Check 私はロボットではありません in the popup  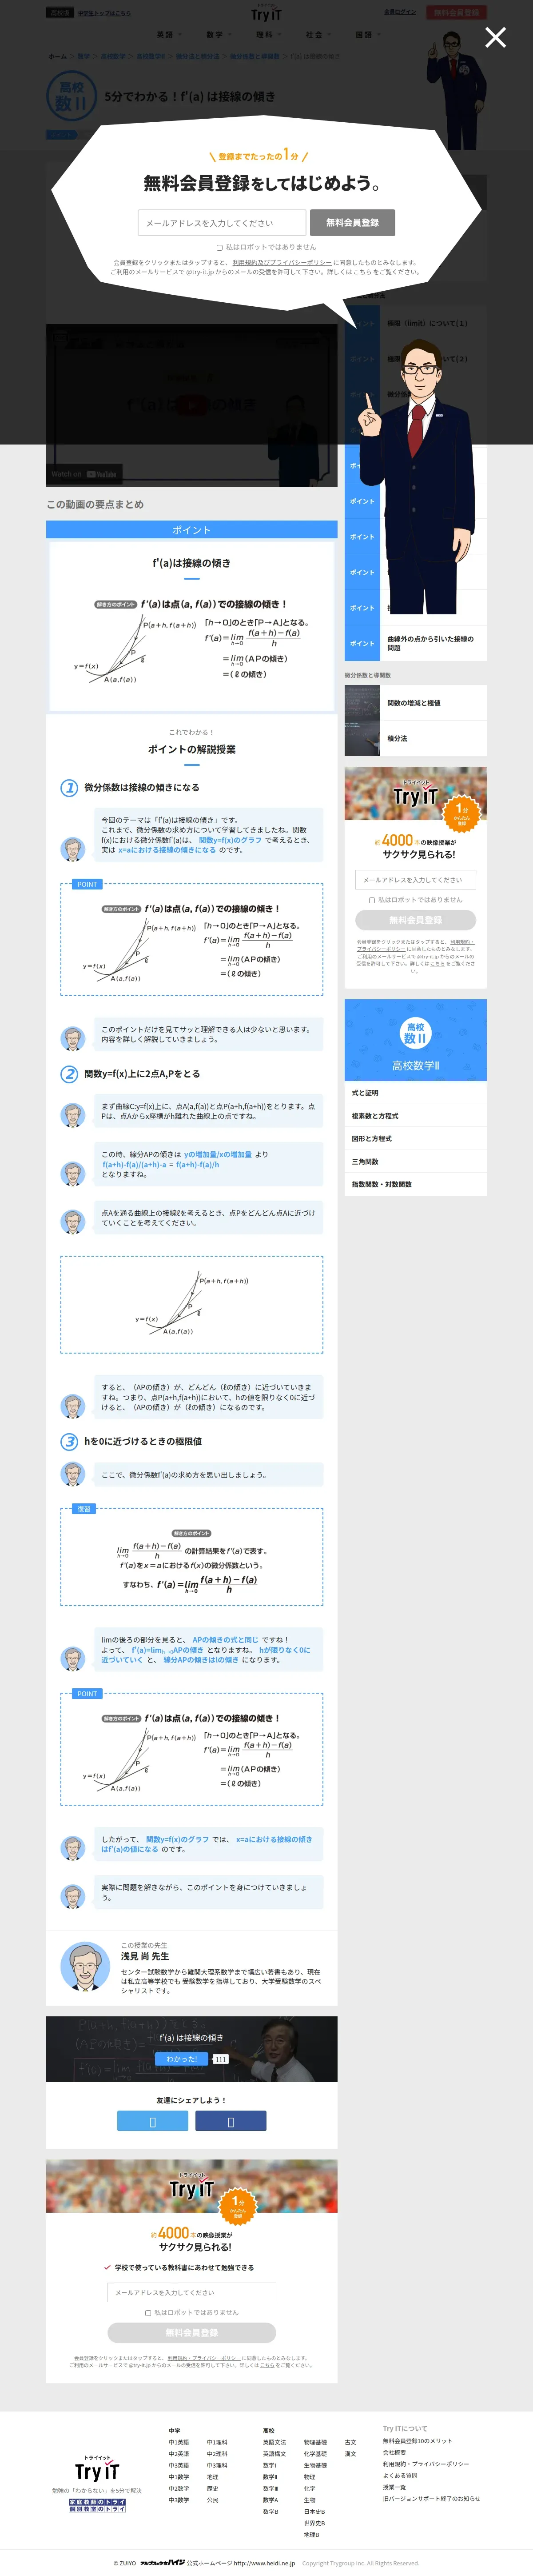(x=220, y=247)
